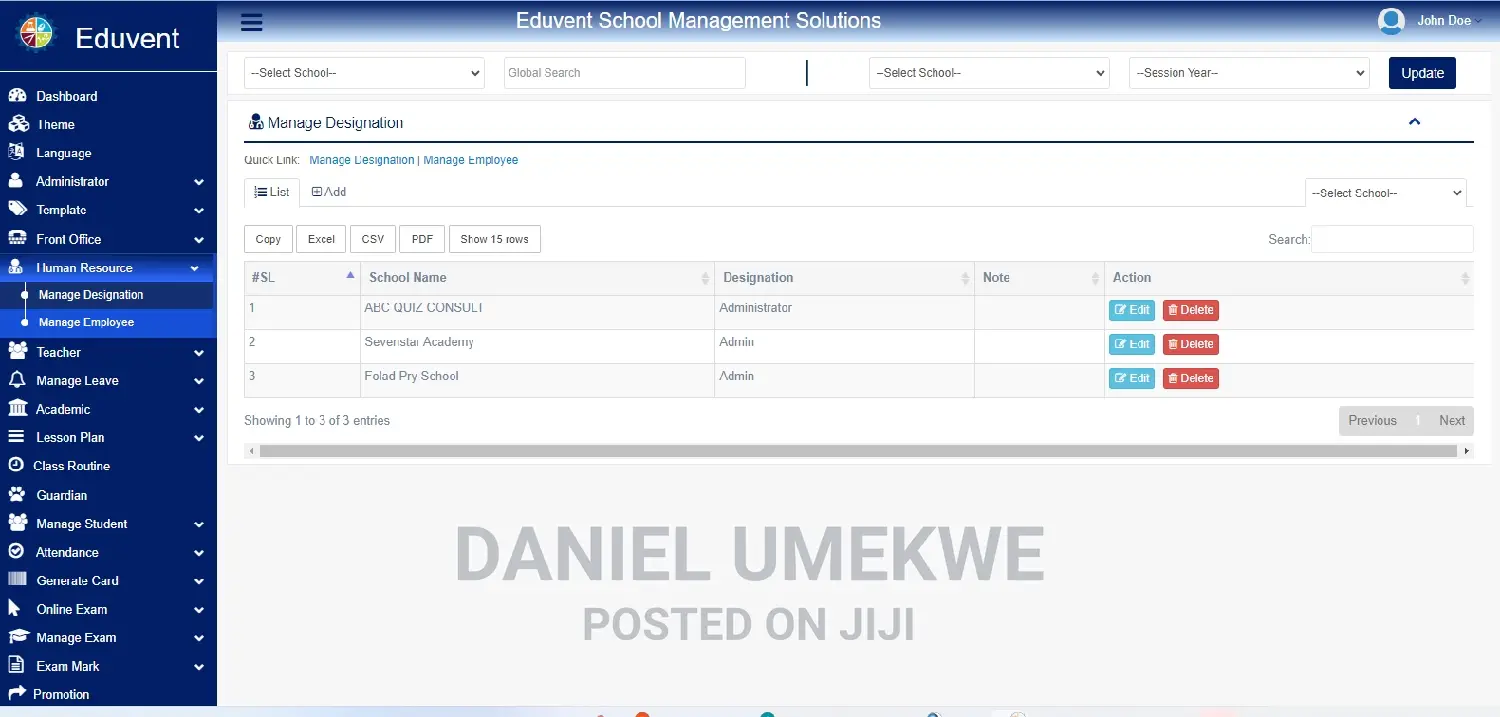Open the Select School filter beside tabs

(1386, 193)
